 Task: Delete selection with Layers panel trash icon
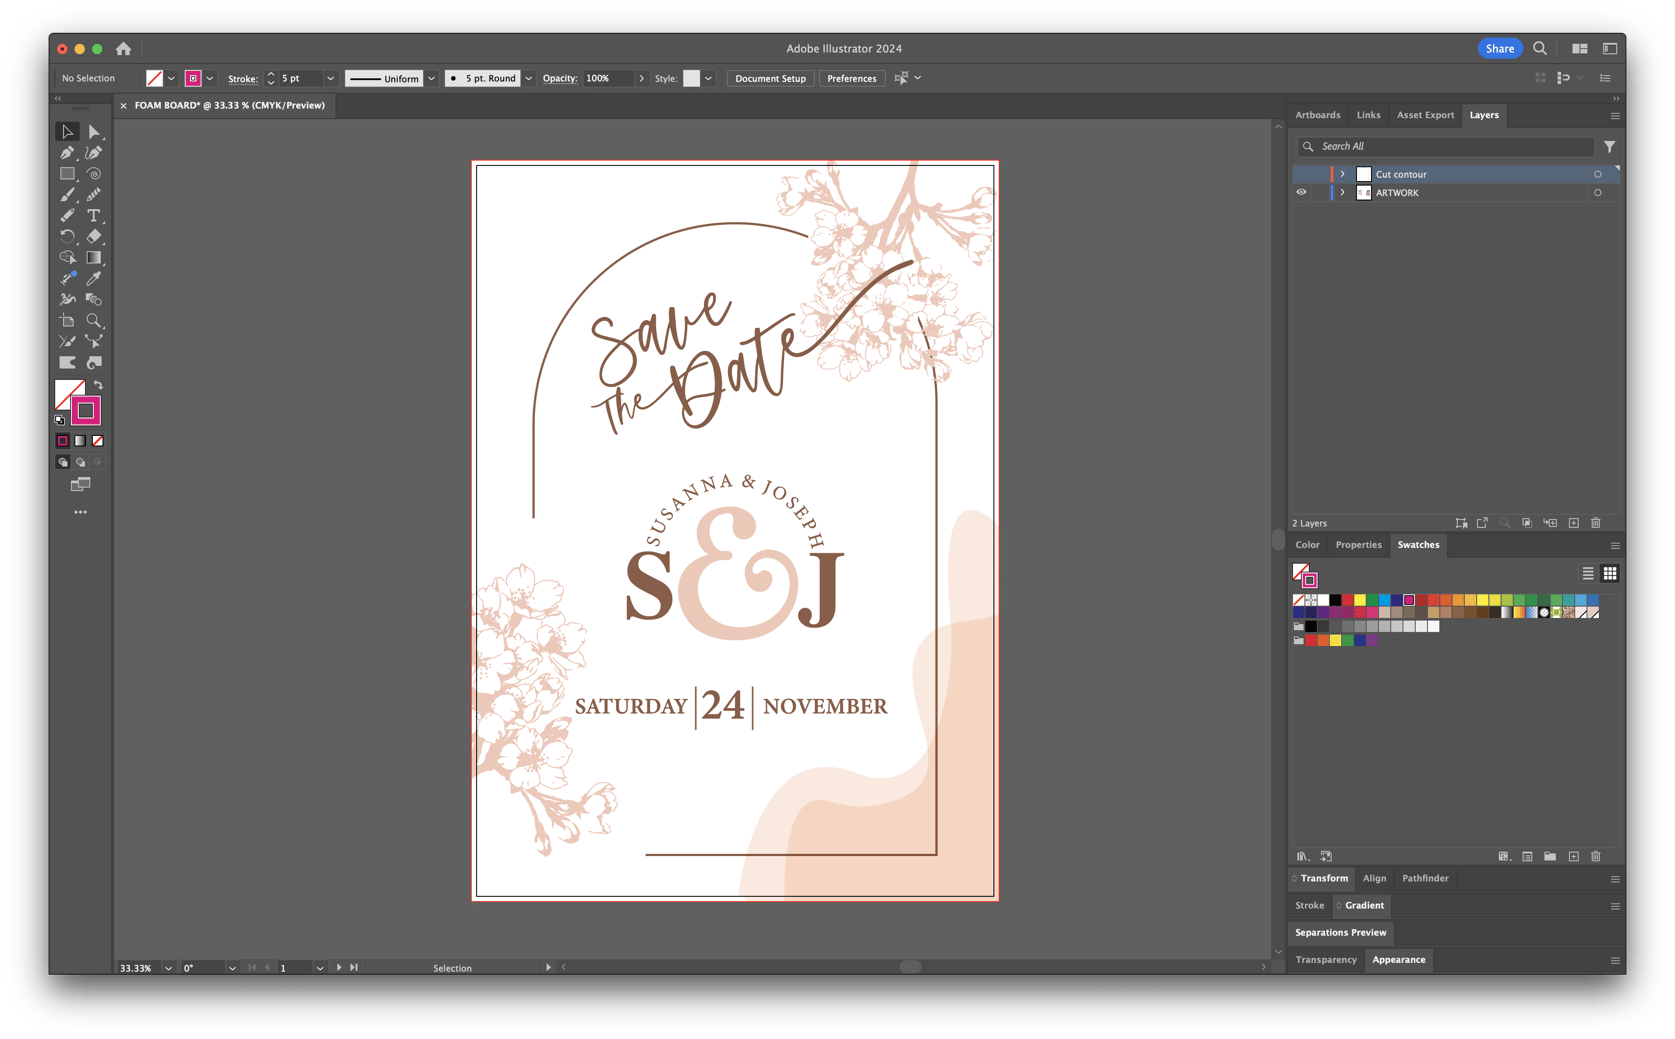click(1596, 523)
